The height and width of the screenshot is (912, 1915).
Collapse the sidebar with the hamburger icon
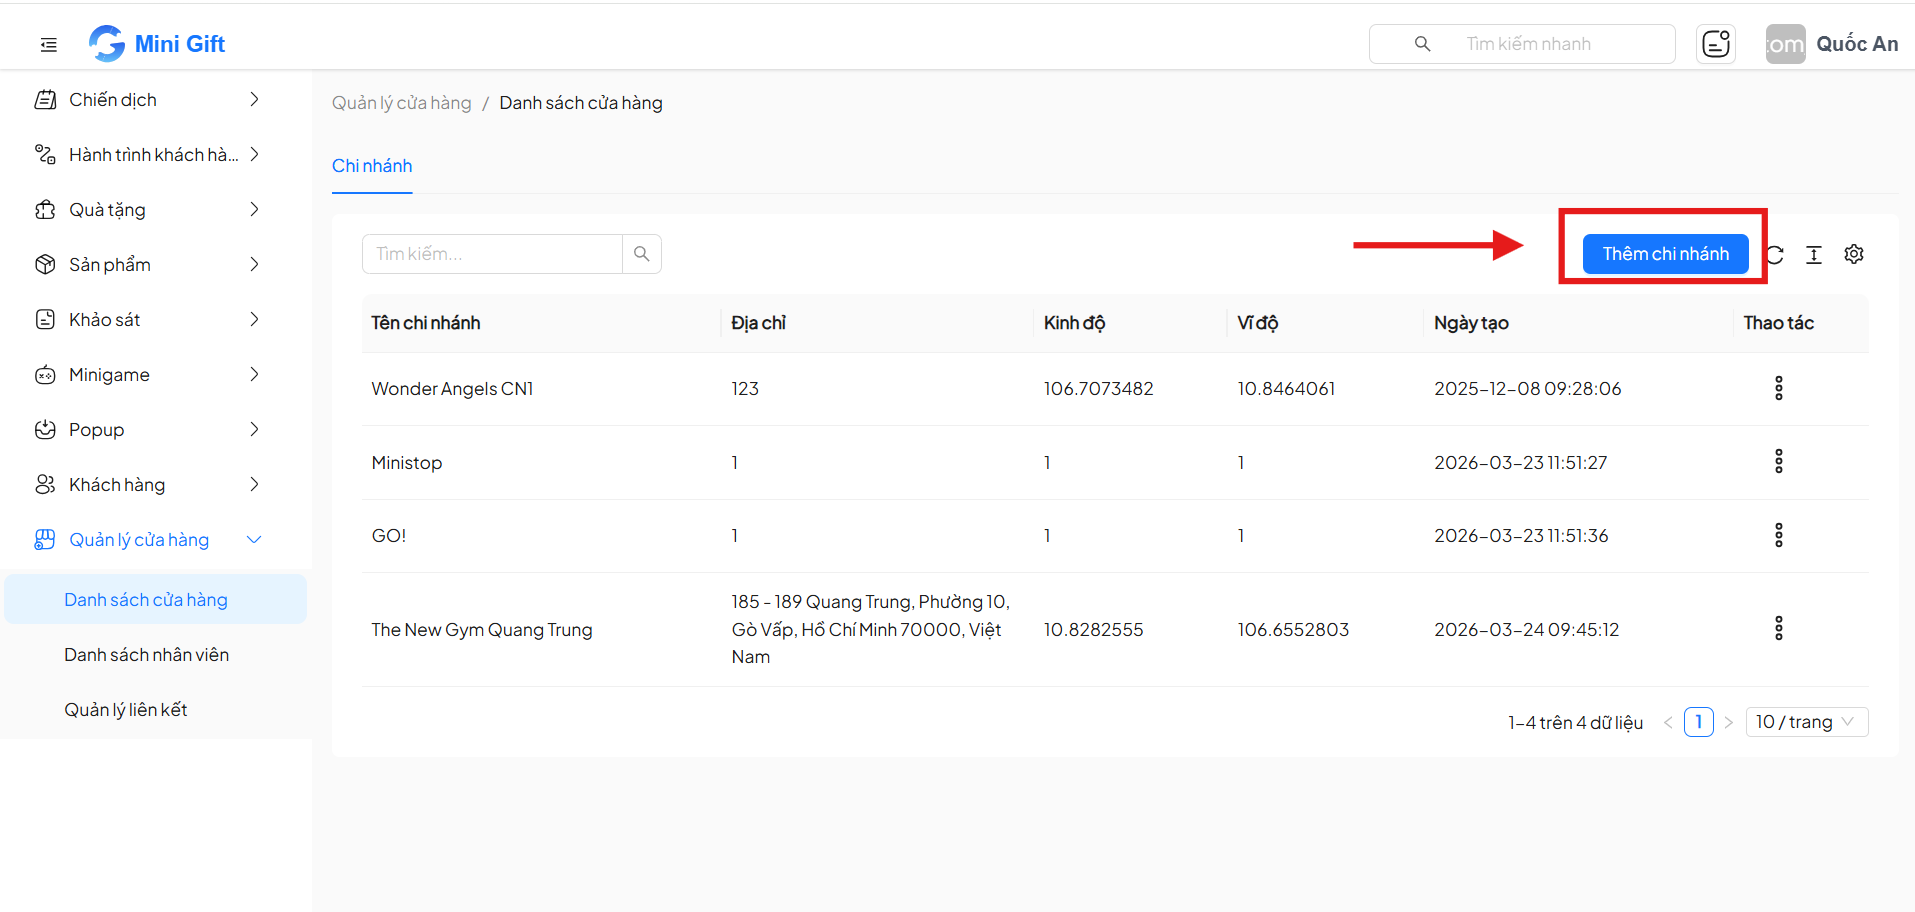point(48,44)
